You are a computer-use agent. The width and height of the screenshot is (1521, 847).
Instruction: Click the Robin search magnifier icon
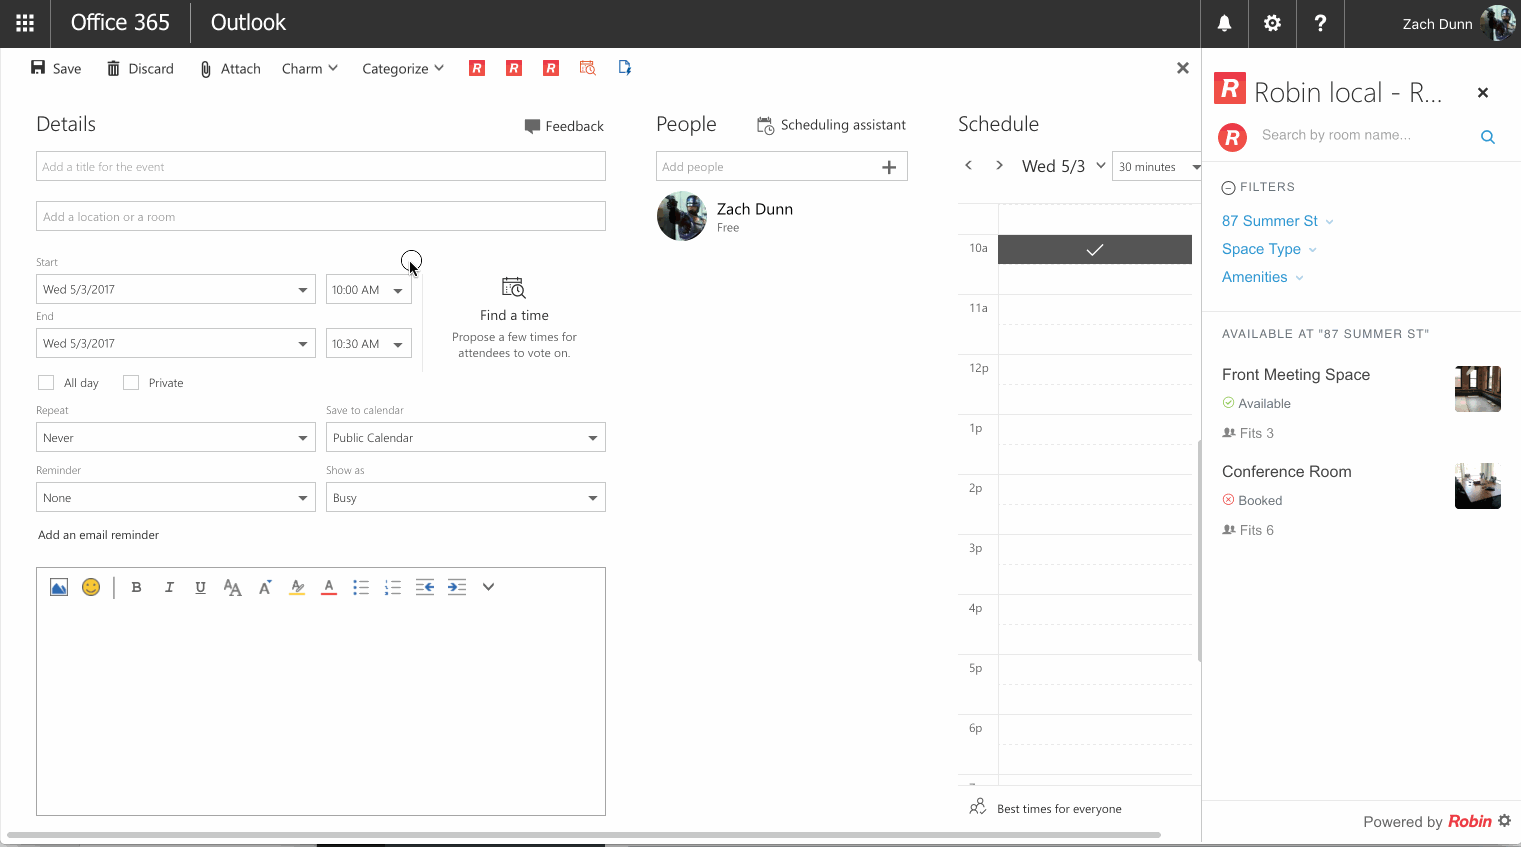pos(1488,137)
